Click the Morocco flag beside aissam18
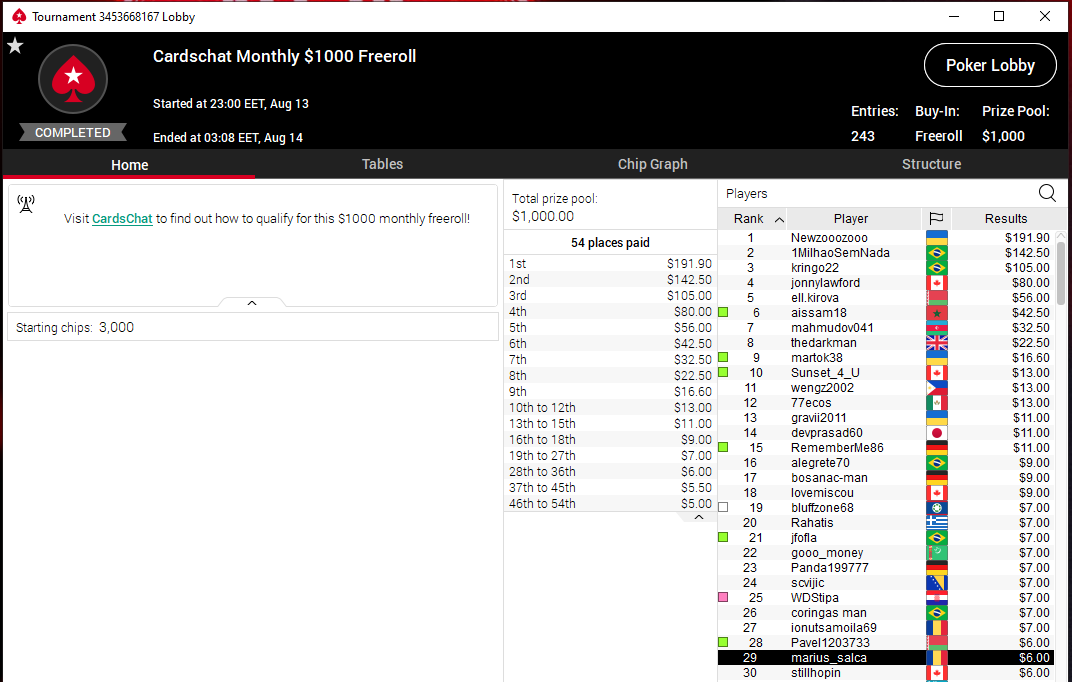The image size is (1072, 682). pos(937,313)
